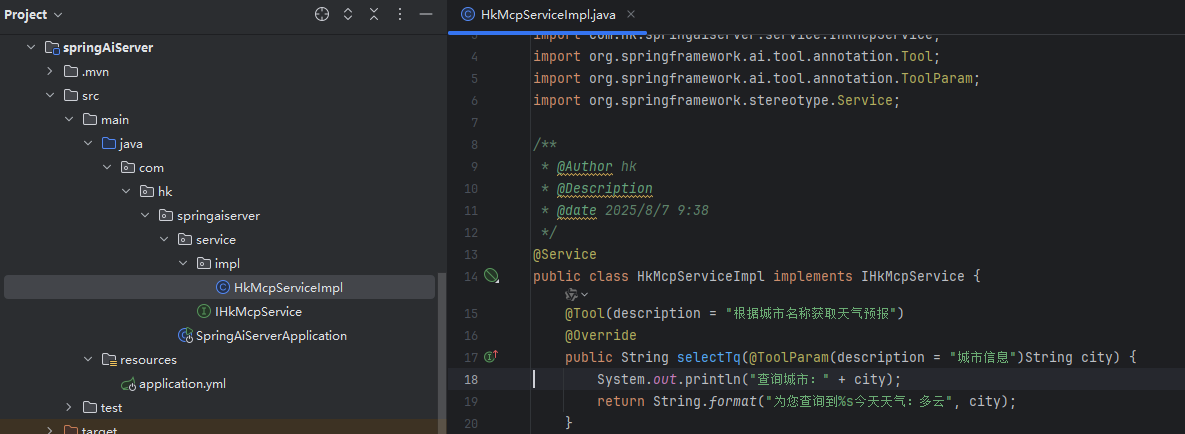Select SpringAiServerApplication in project tree
This screenshot has width=1185, height=434.
[271, 336]
